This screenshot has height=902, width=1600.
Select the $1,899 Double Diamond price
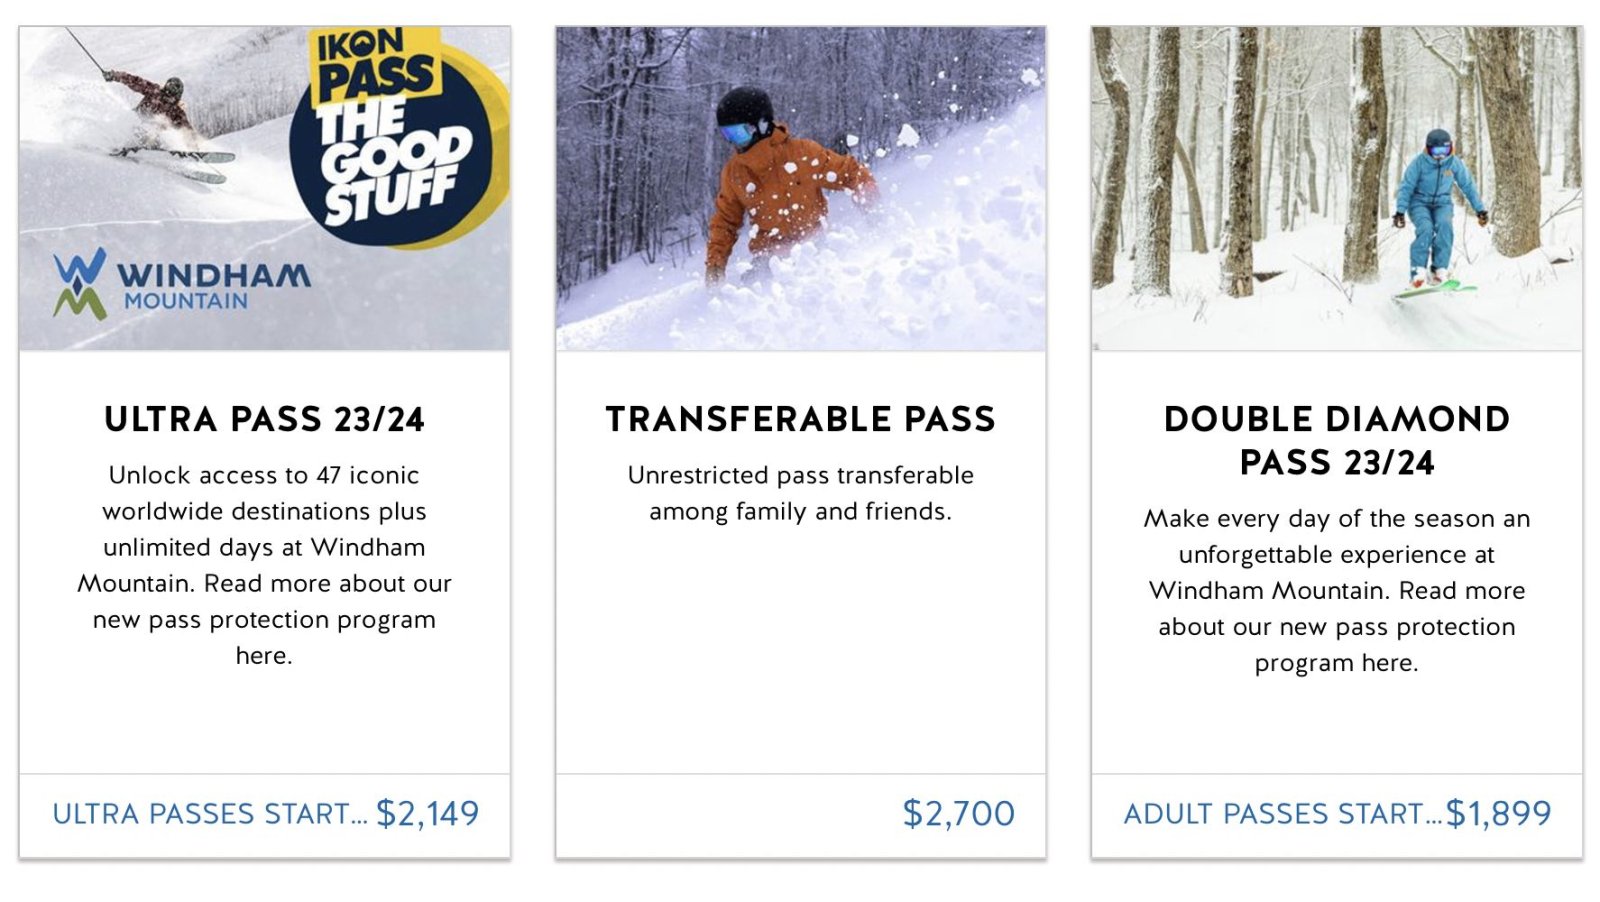click(x=1498, y=814)
